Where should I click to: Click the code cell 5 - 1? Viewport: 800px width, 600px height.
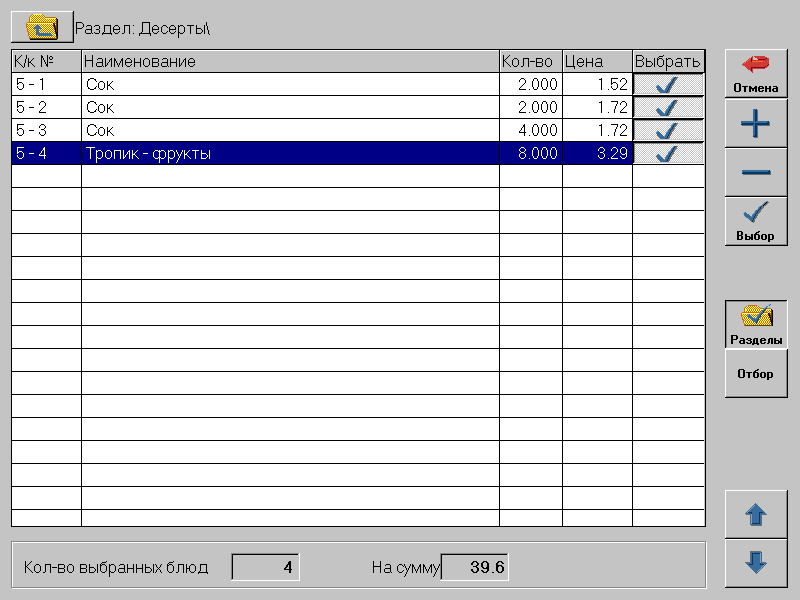click(x=46, y=84)
